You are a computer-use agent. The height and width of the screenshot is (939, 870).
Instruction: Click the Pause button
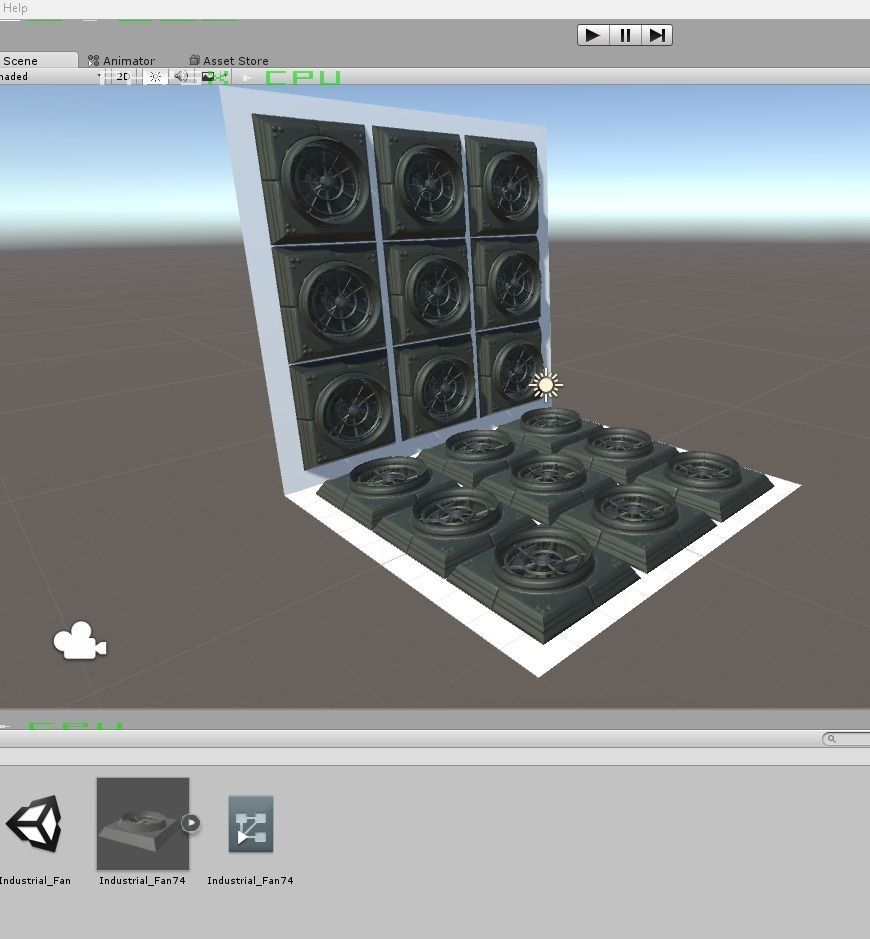click(x=625, y=35)
